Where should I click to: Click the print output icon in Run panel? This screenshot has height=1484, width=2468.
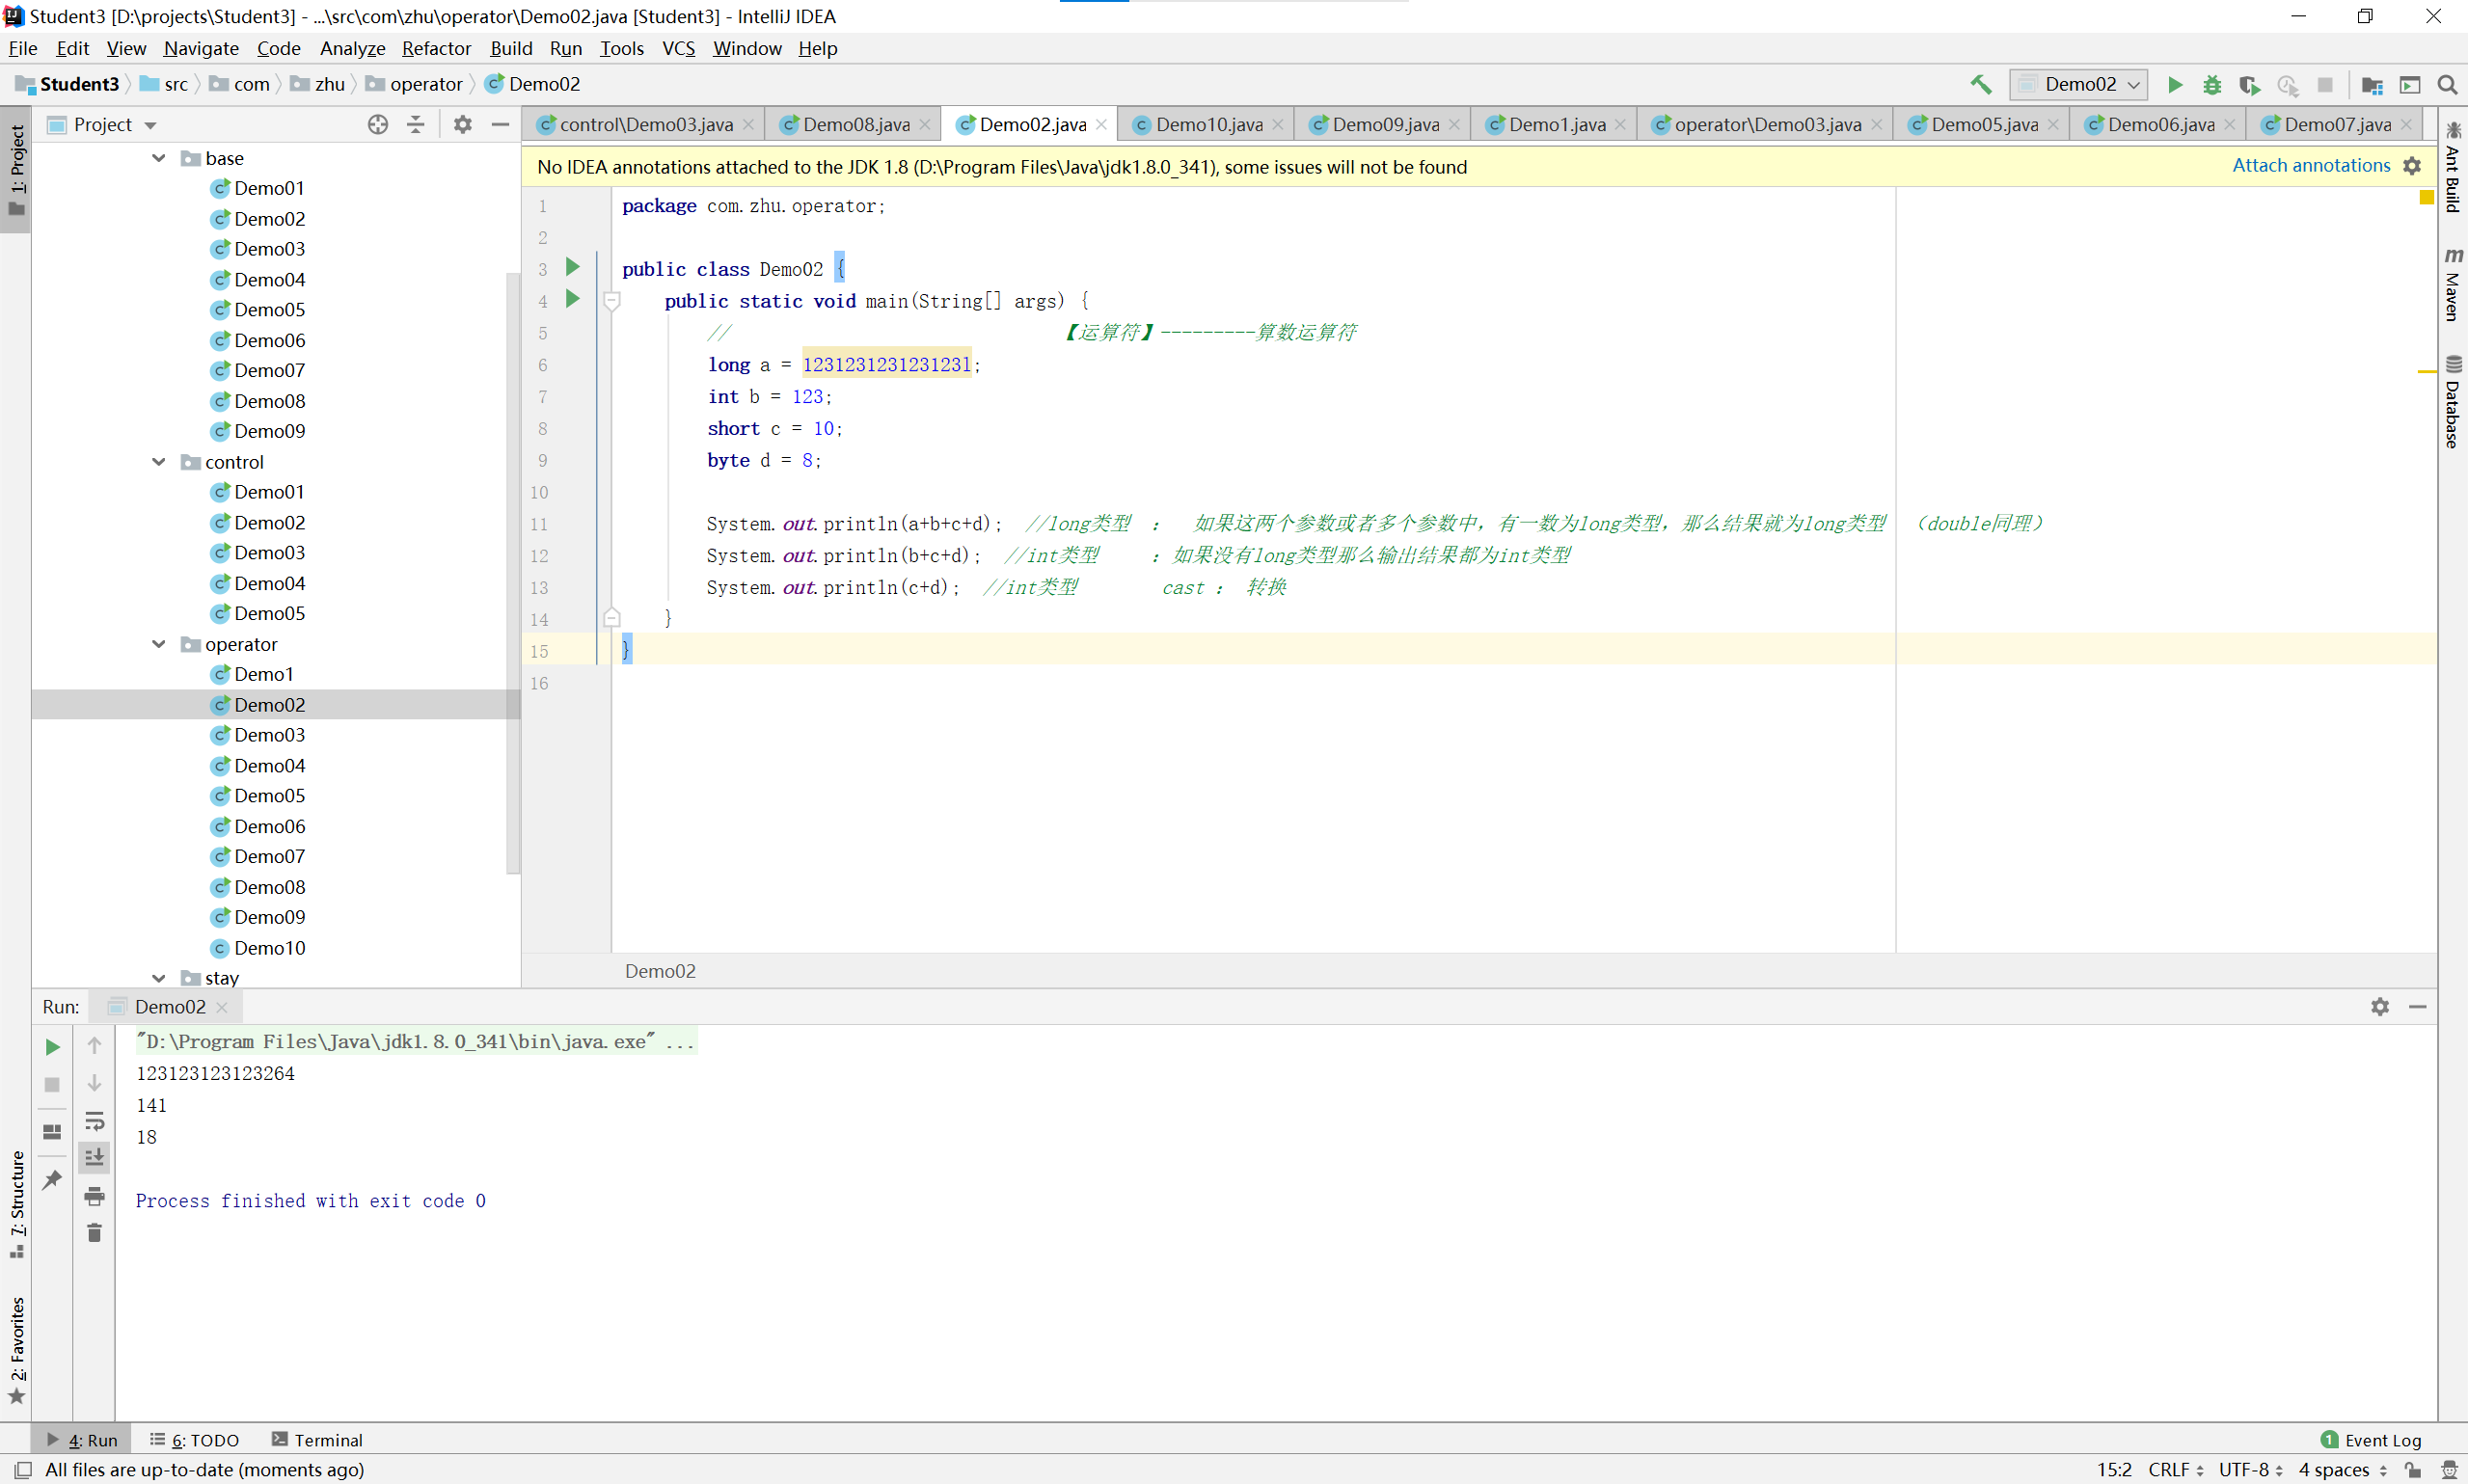[94, 1195]
